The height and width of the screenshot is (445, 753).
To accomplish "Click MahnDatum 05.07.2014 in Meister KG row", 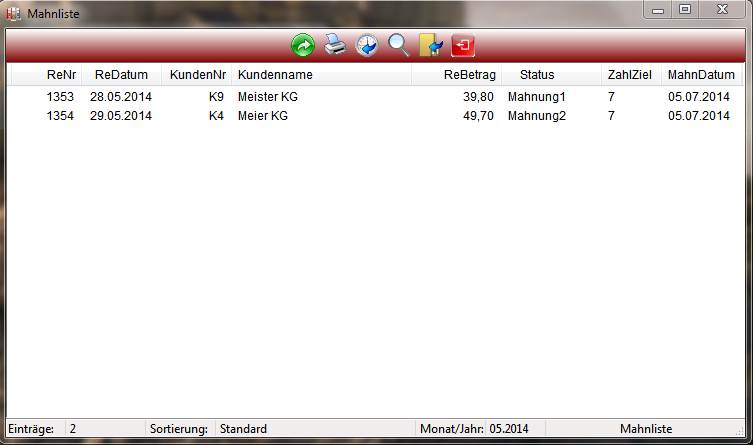I will [699, 96].
